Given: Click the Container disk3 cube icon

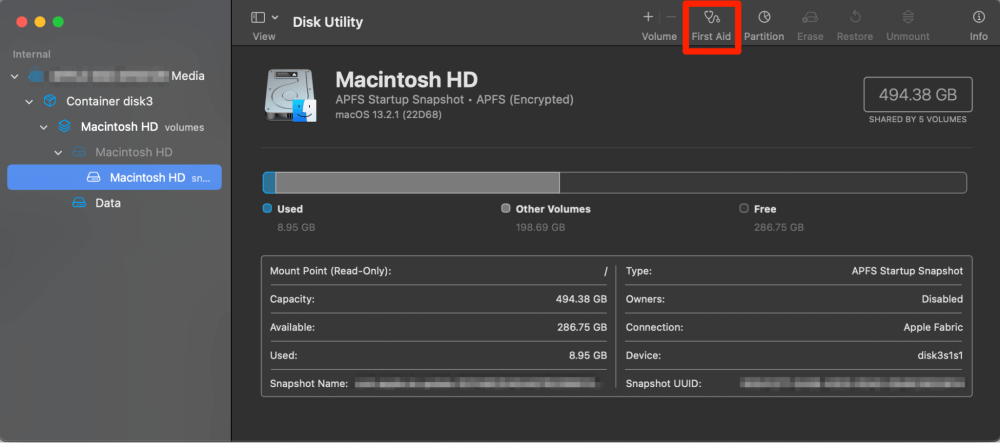Looking at the screenshot, I should [x=50, y=101].
